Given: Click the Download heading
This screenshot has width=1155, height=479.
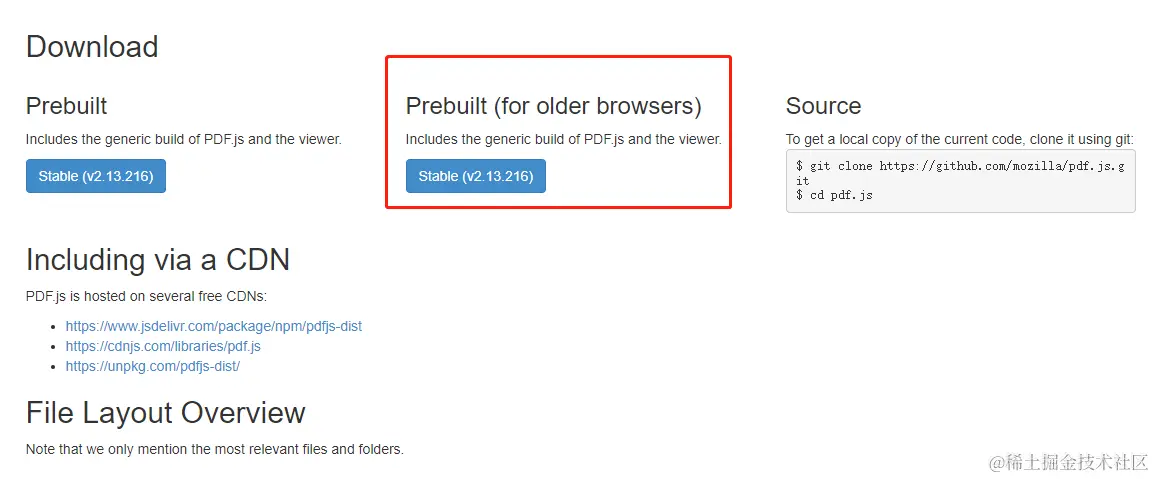Looking at the screenshot, I should pos(92,47).
